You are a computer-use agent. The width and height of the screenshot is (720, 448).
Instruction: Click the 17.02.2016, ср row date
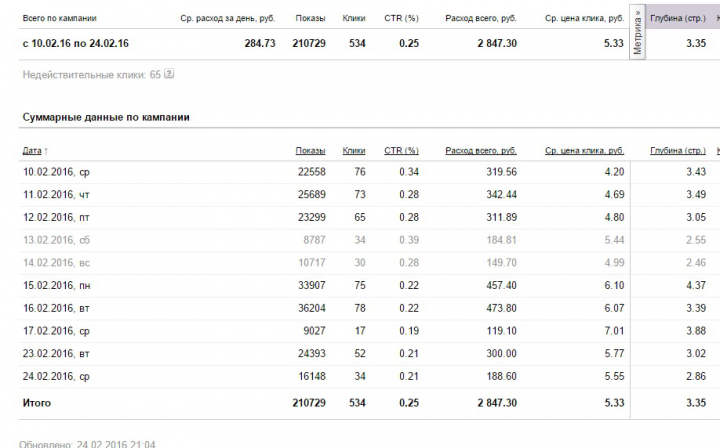pos(56,330)
